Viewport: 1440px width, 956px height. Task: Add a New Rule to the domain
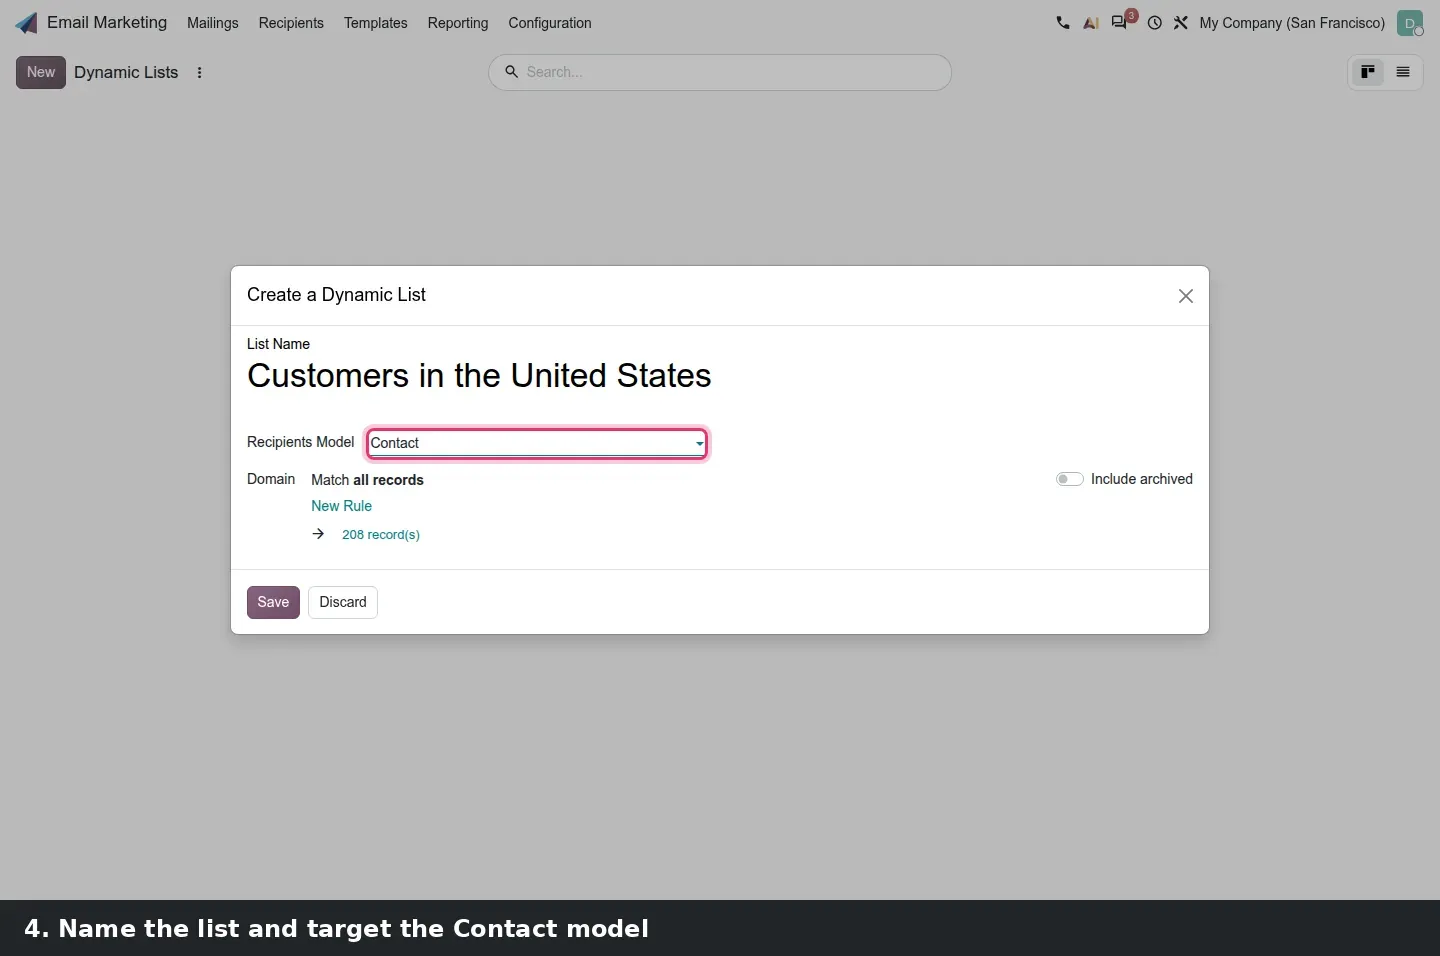341,506
